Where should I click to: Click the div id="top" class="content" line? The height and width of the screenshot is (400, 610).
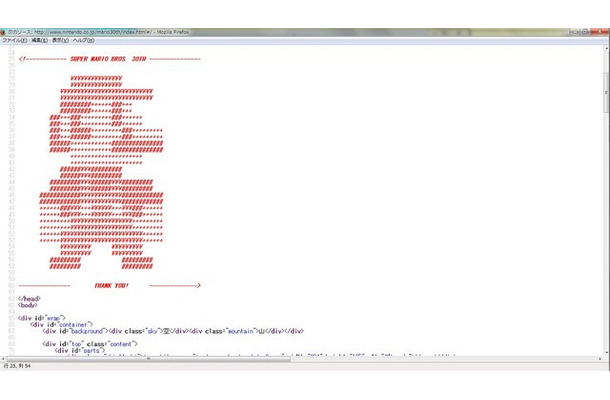coord(90,344)
